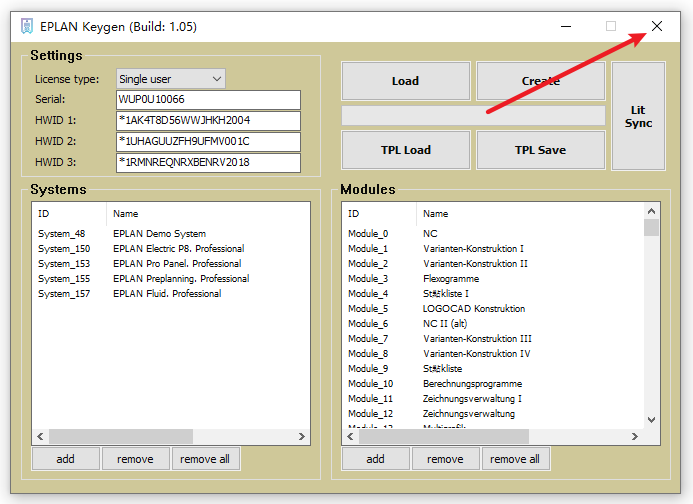
Task: Click the add button under Systems
Action: click(x=65, y=459)
